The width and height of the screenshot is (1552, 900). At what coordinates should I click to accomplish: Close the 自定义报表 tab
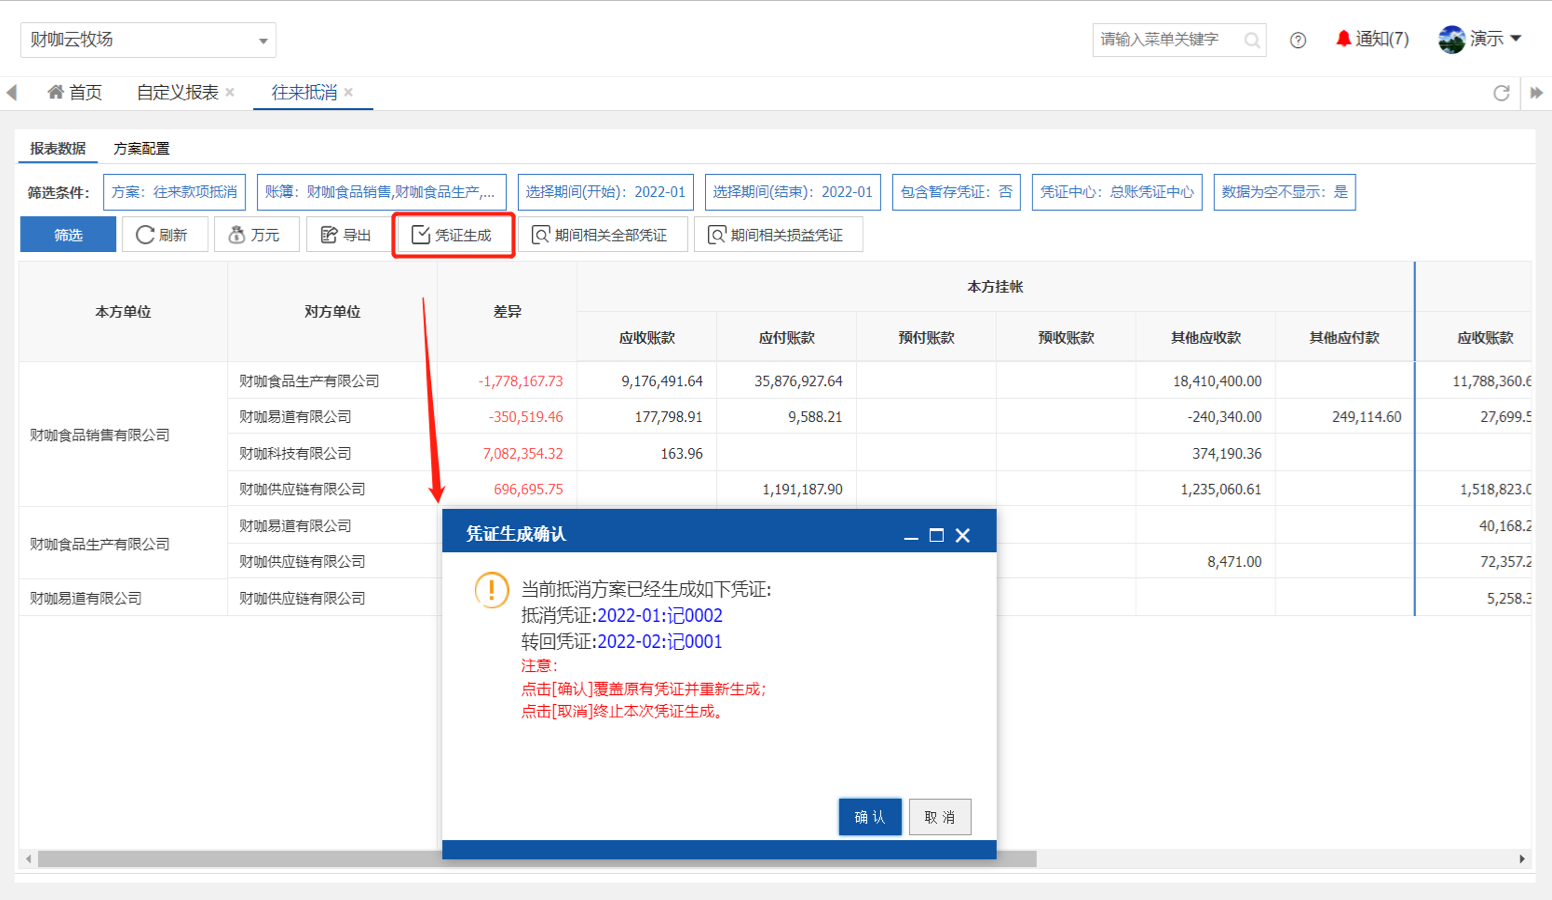pyautogui.click(x=230, y=92)
